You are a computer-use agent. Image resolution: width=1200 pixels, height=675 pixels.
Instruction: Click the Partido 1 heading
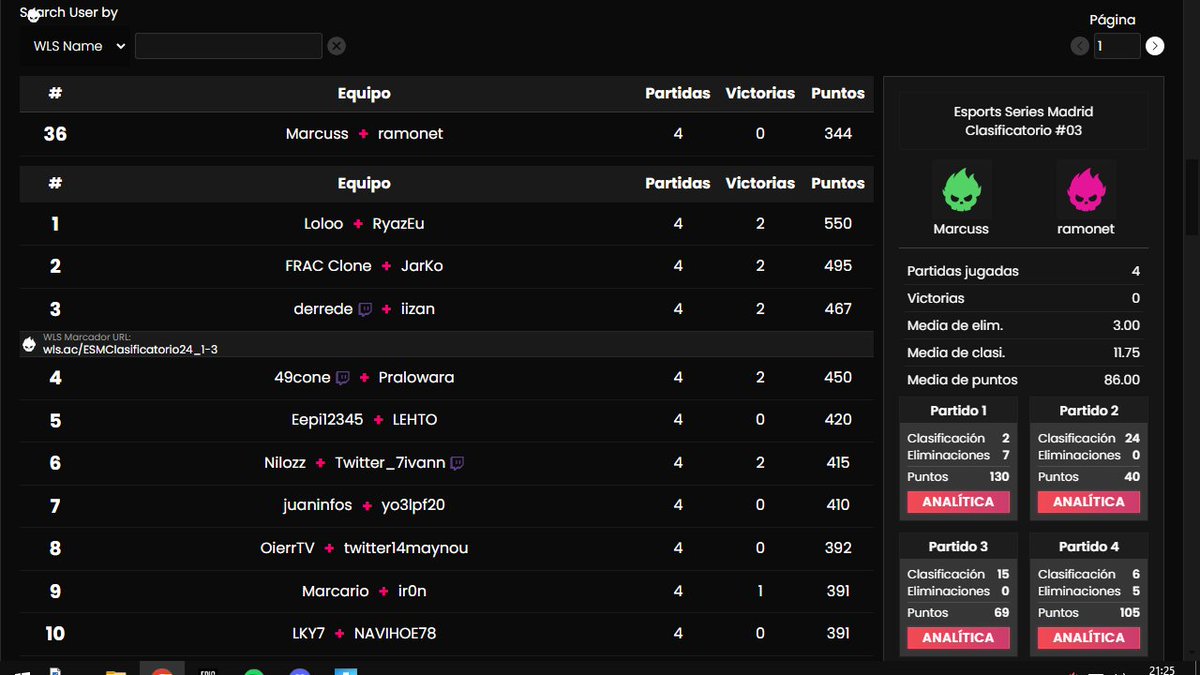pyautogui.click(x=958, y=410)
